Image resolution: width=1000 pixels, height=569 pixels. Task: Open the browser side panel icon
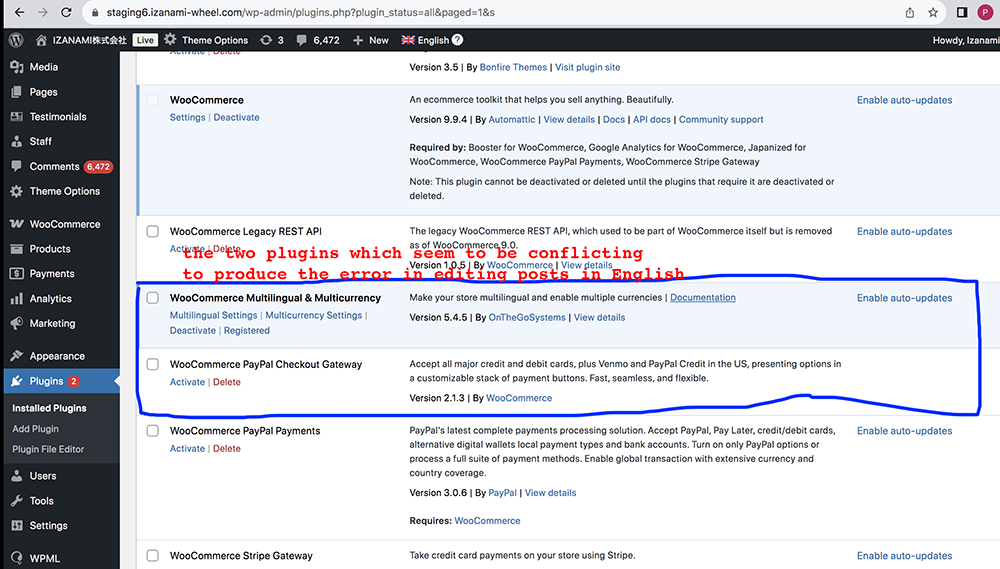tap(962, 12)
